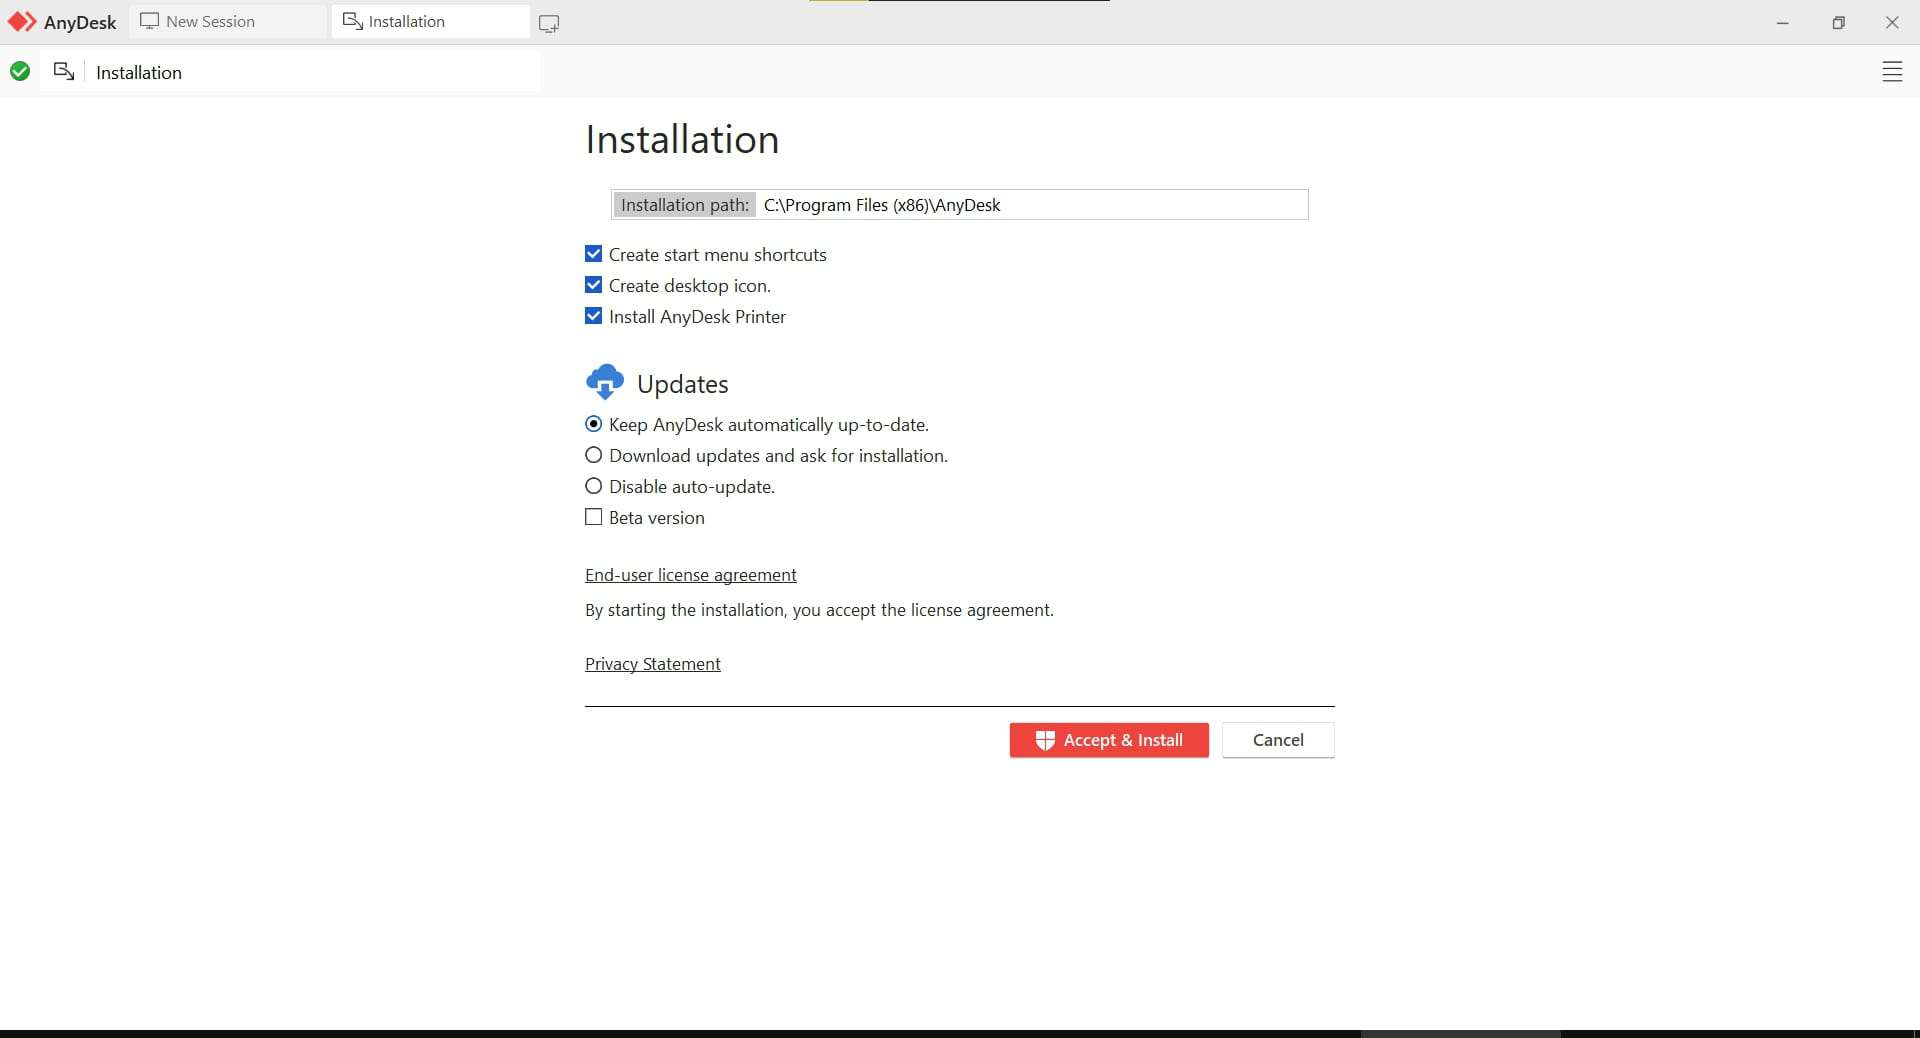The height and width of the screenshot is (1038, 1920).
Task: Click the green connection status check icon
Action: [20, 71]
